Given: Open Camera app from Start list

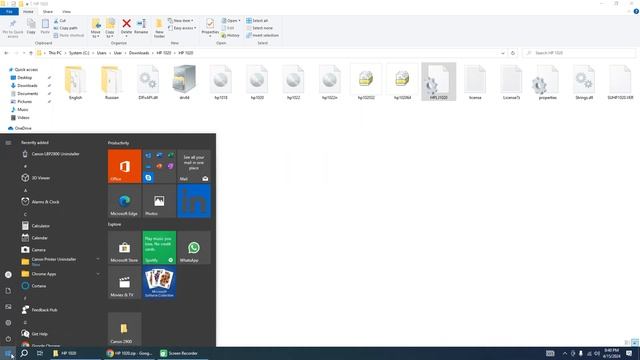Looking at the screenshot, I should pos(38,250).
